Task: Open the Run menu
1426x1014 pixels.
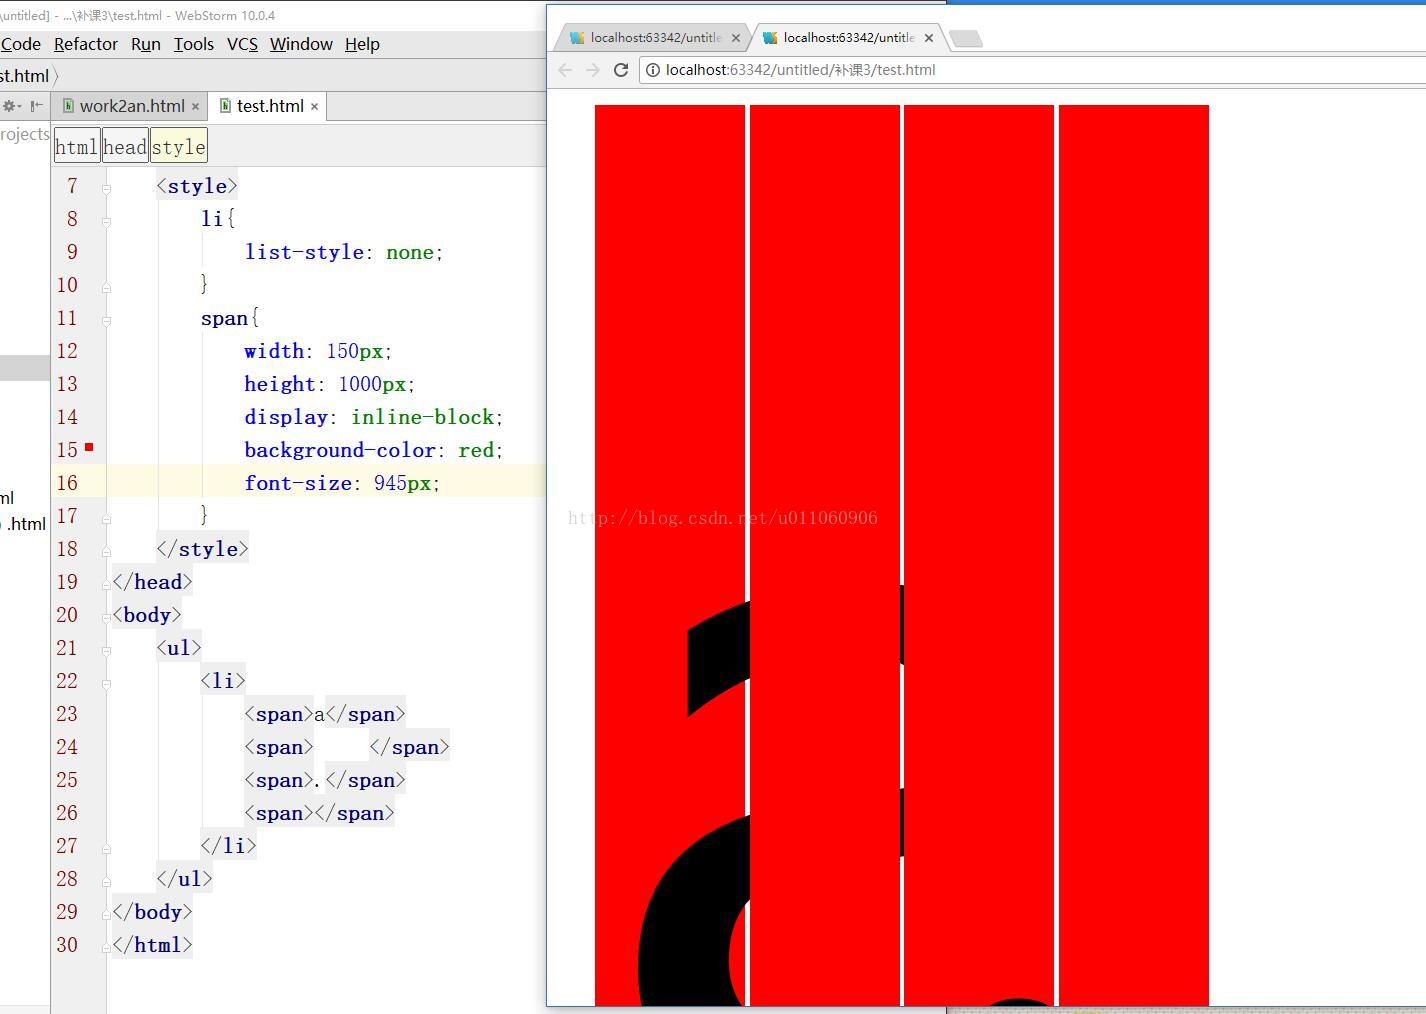Action: pos(146,44)
